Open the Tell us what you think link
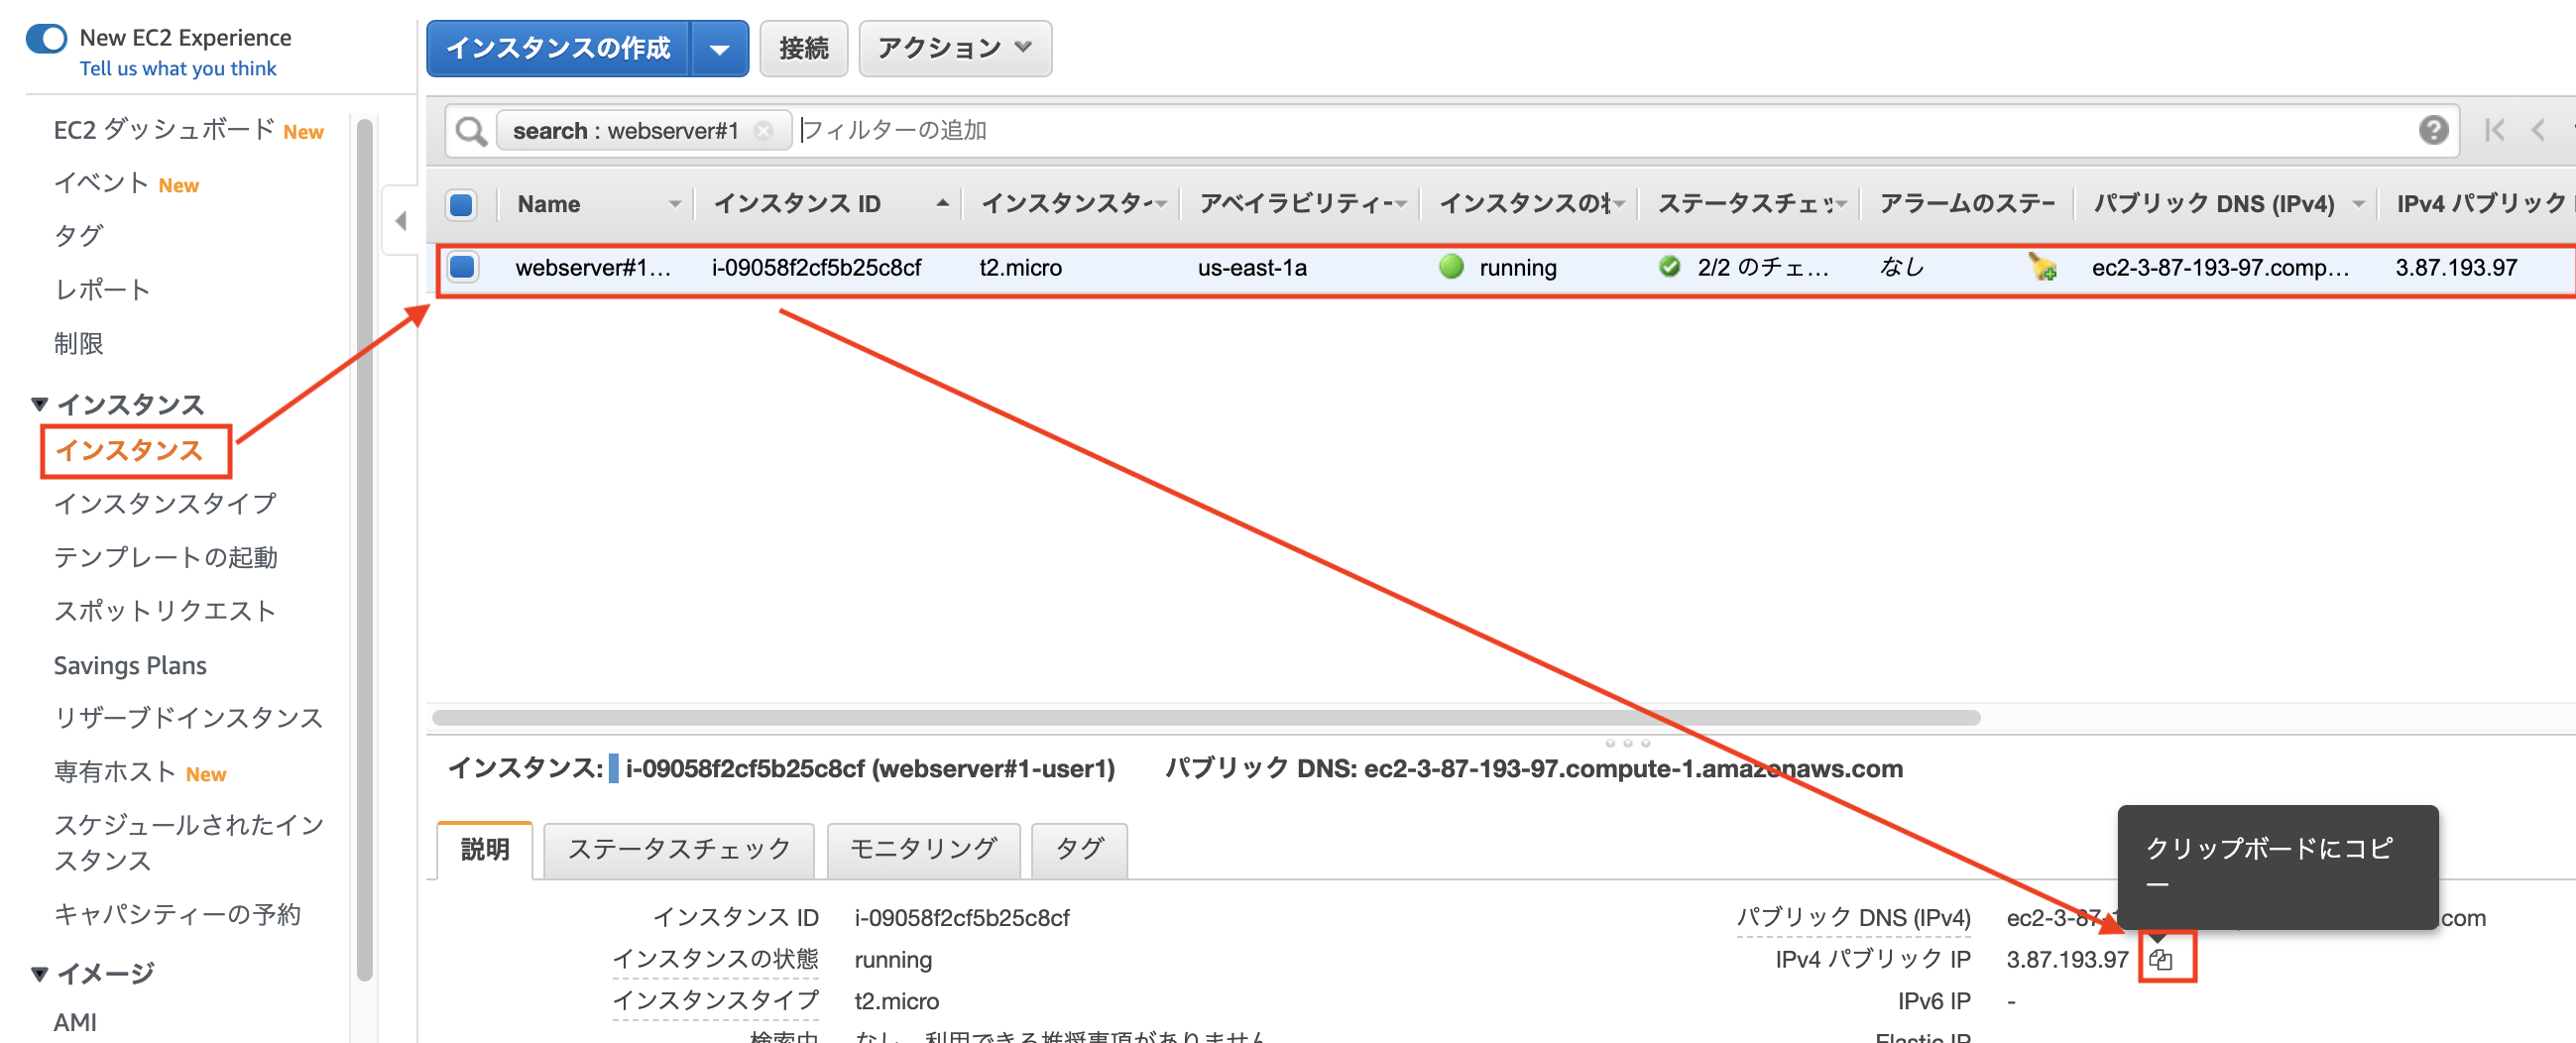Image resolution: width=2576 pixels, height=1043 pixels. [178, 69]
